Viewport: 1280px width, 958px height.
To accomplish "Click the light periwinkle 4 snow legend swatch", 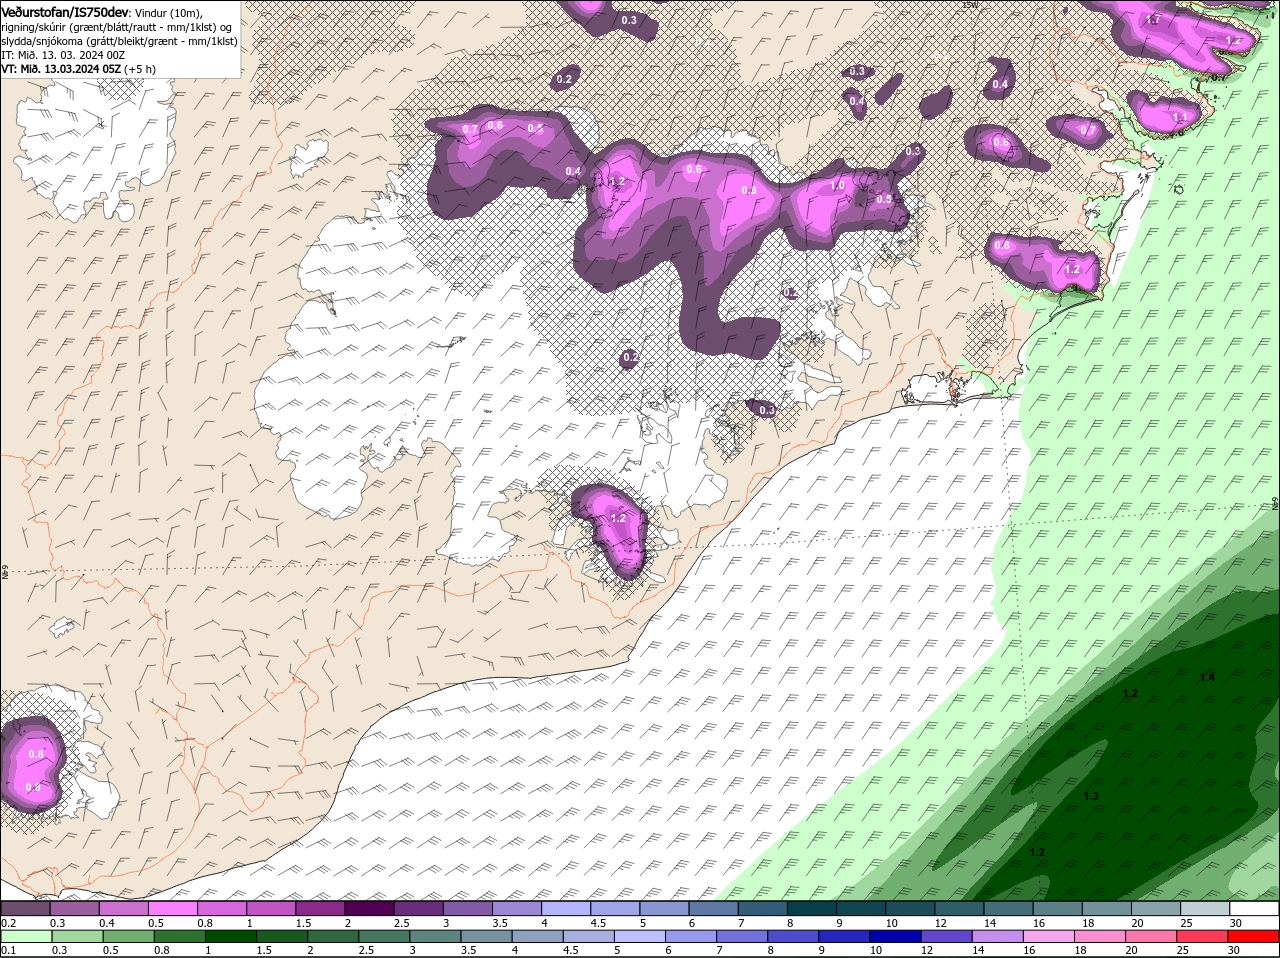I will coord(566,909).
